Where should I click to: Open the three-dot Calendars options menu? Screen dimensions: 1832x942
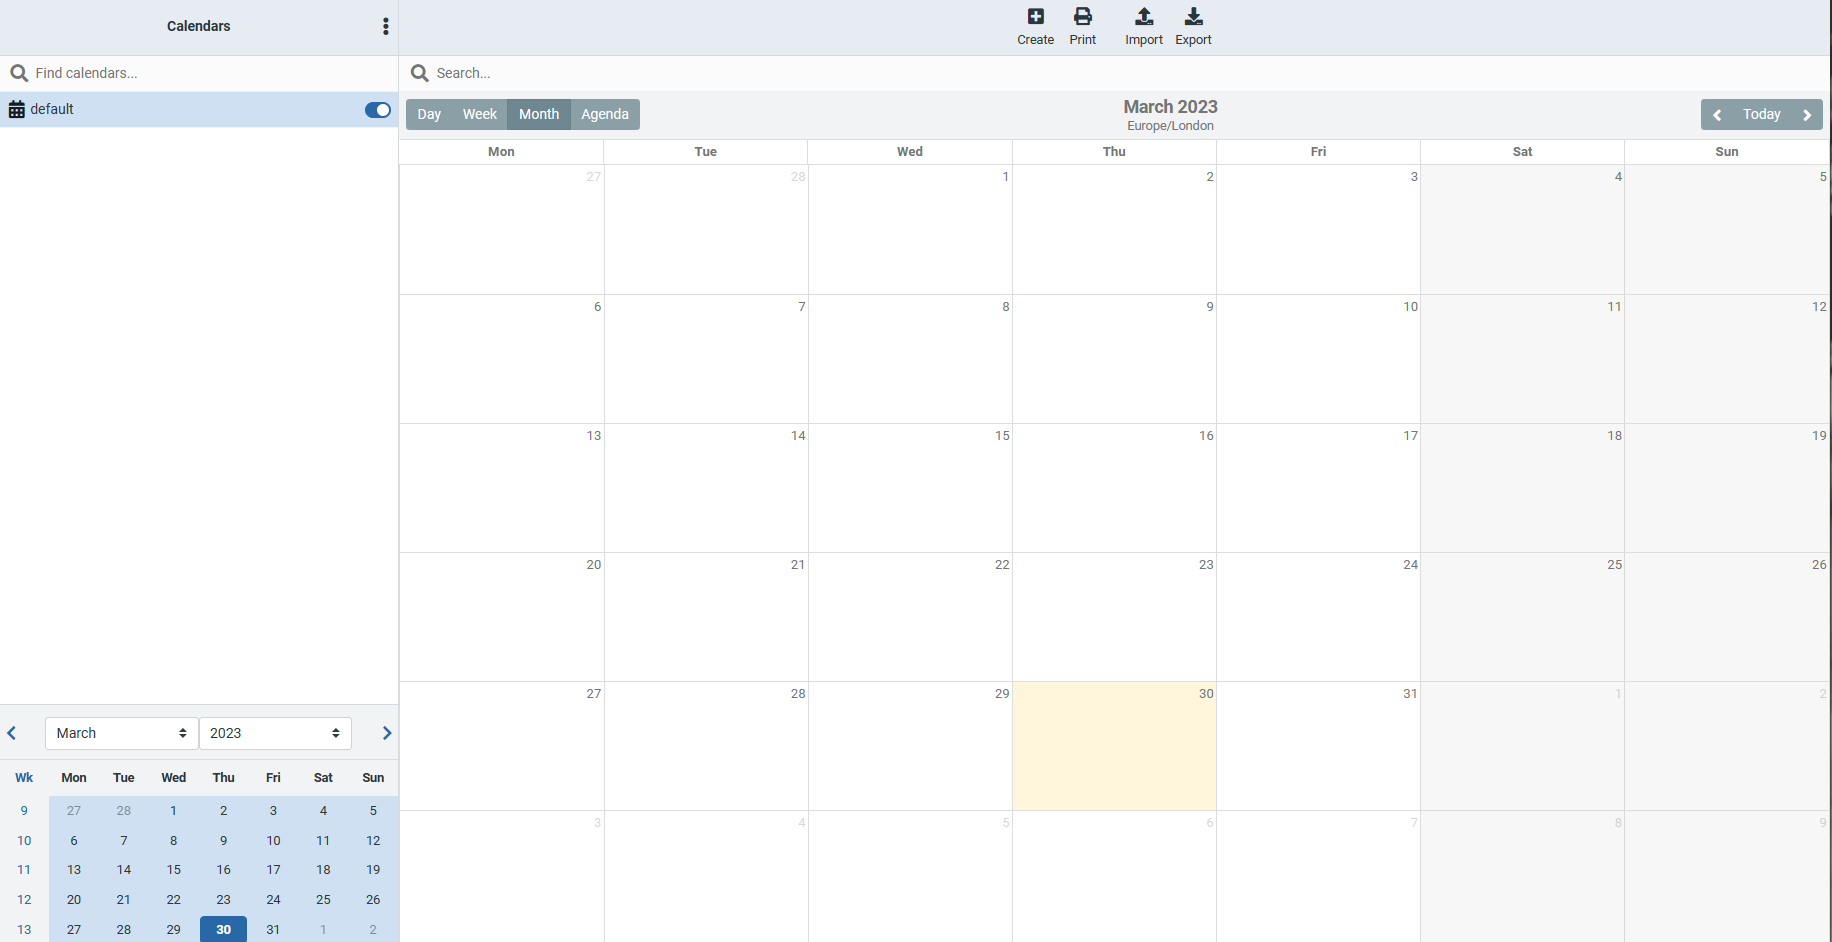[x=386, y=26]
